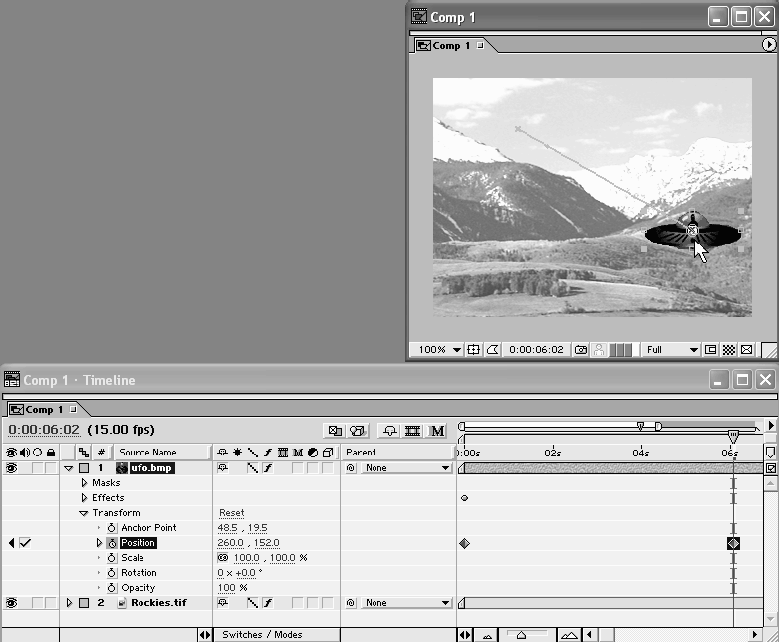Click the timeline zoom slider handle
This screenshot has width=779, height=642.
(x=521, y=635)
